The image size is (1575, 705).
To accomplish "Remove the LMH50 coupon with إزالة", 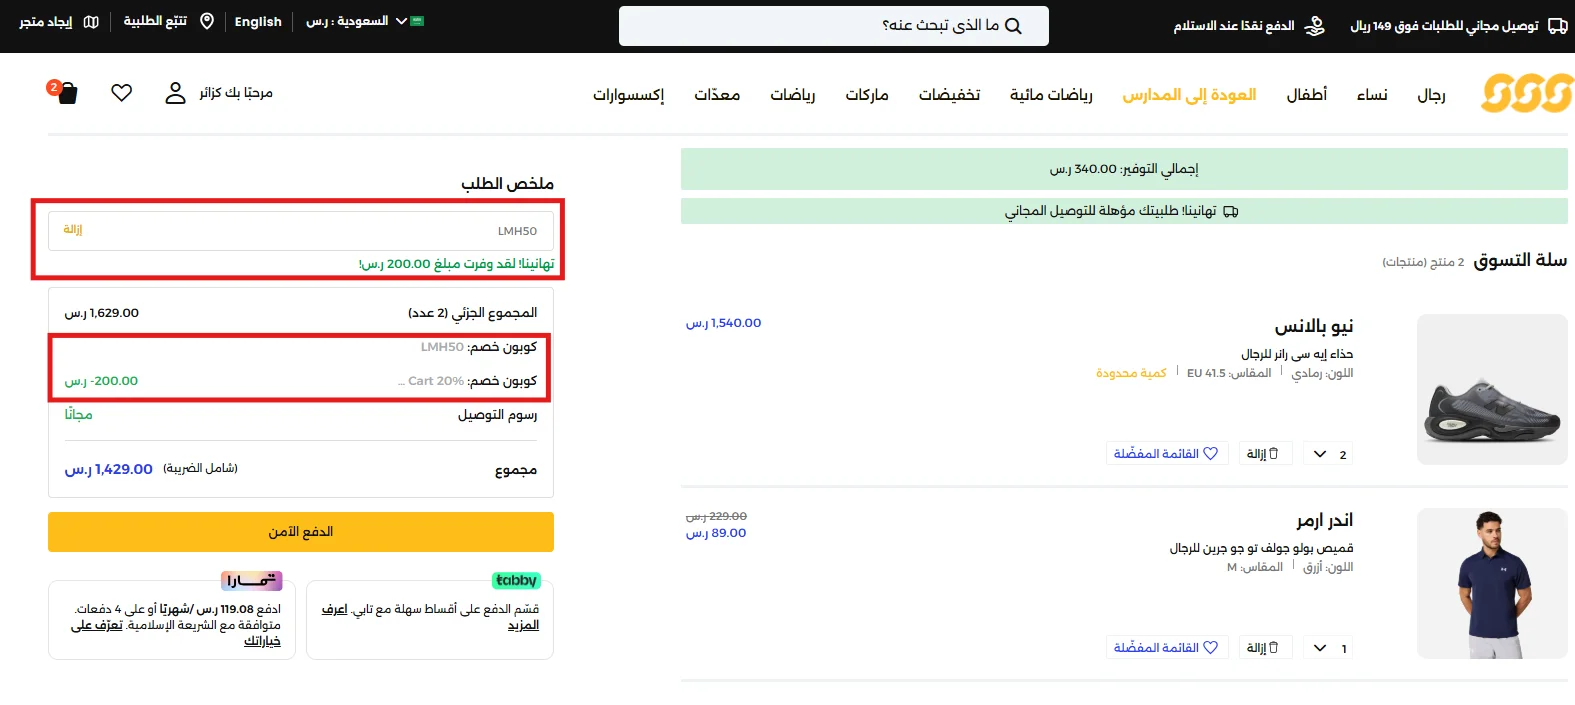I will [x=73, y=230].
